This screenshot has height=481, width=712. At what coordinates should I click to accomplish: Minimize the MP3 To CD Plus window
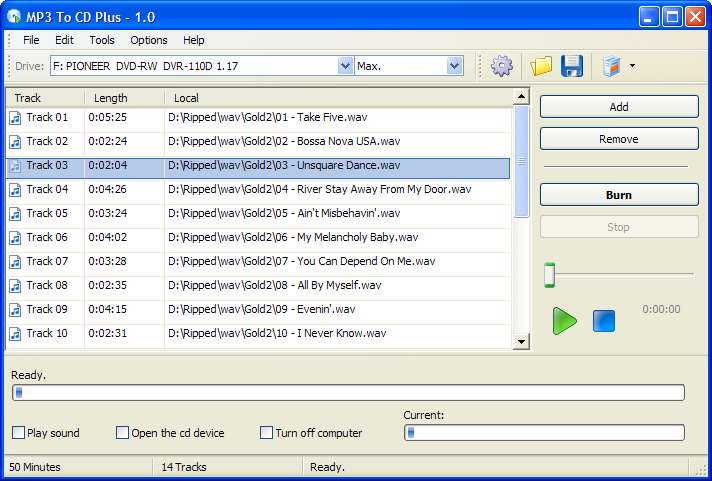[x=649, y=17]
